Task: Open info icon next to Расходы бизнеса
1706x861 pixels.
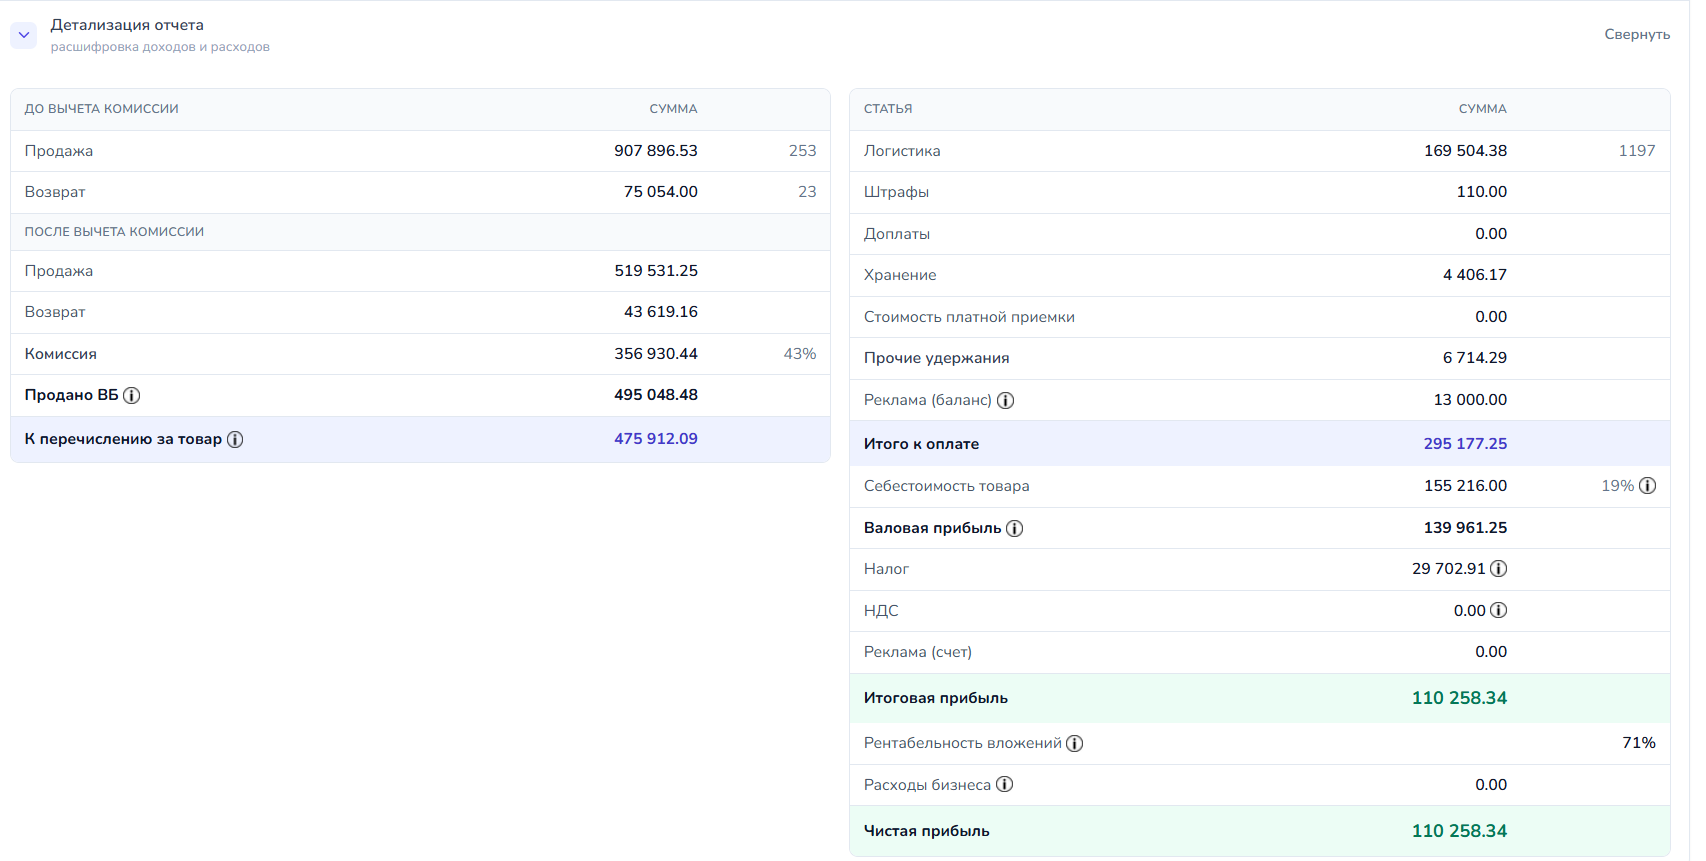Action: 1005,784
